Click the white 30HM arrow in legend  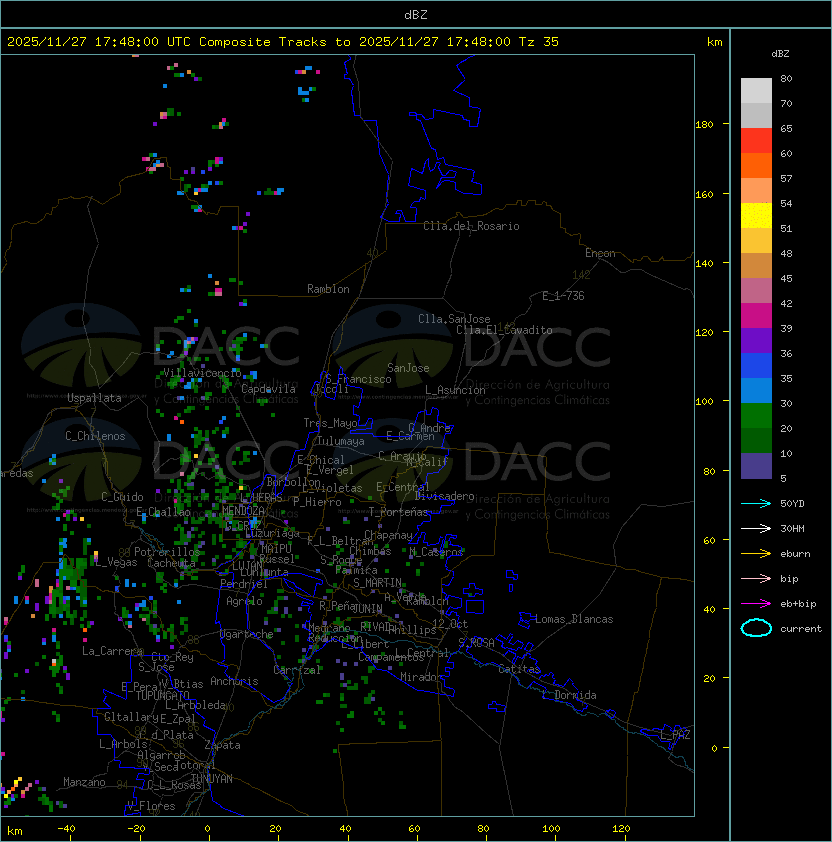(756, 528)
